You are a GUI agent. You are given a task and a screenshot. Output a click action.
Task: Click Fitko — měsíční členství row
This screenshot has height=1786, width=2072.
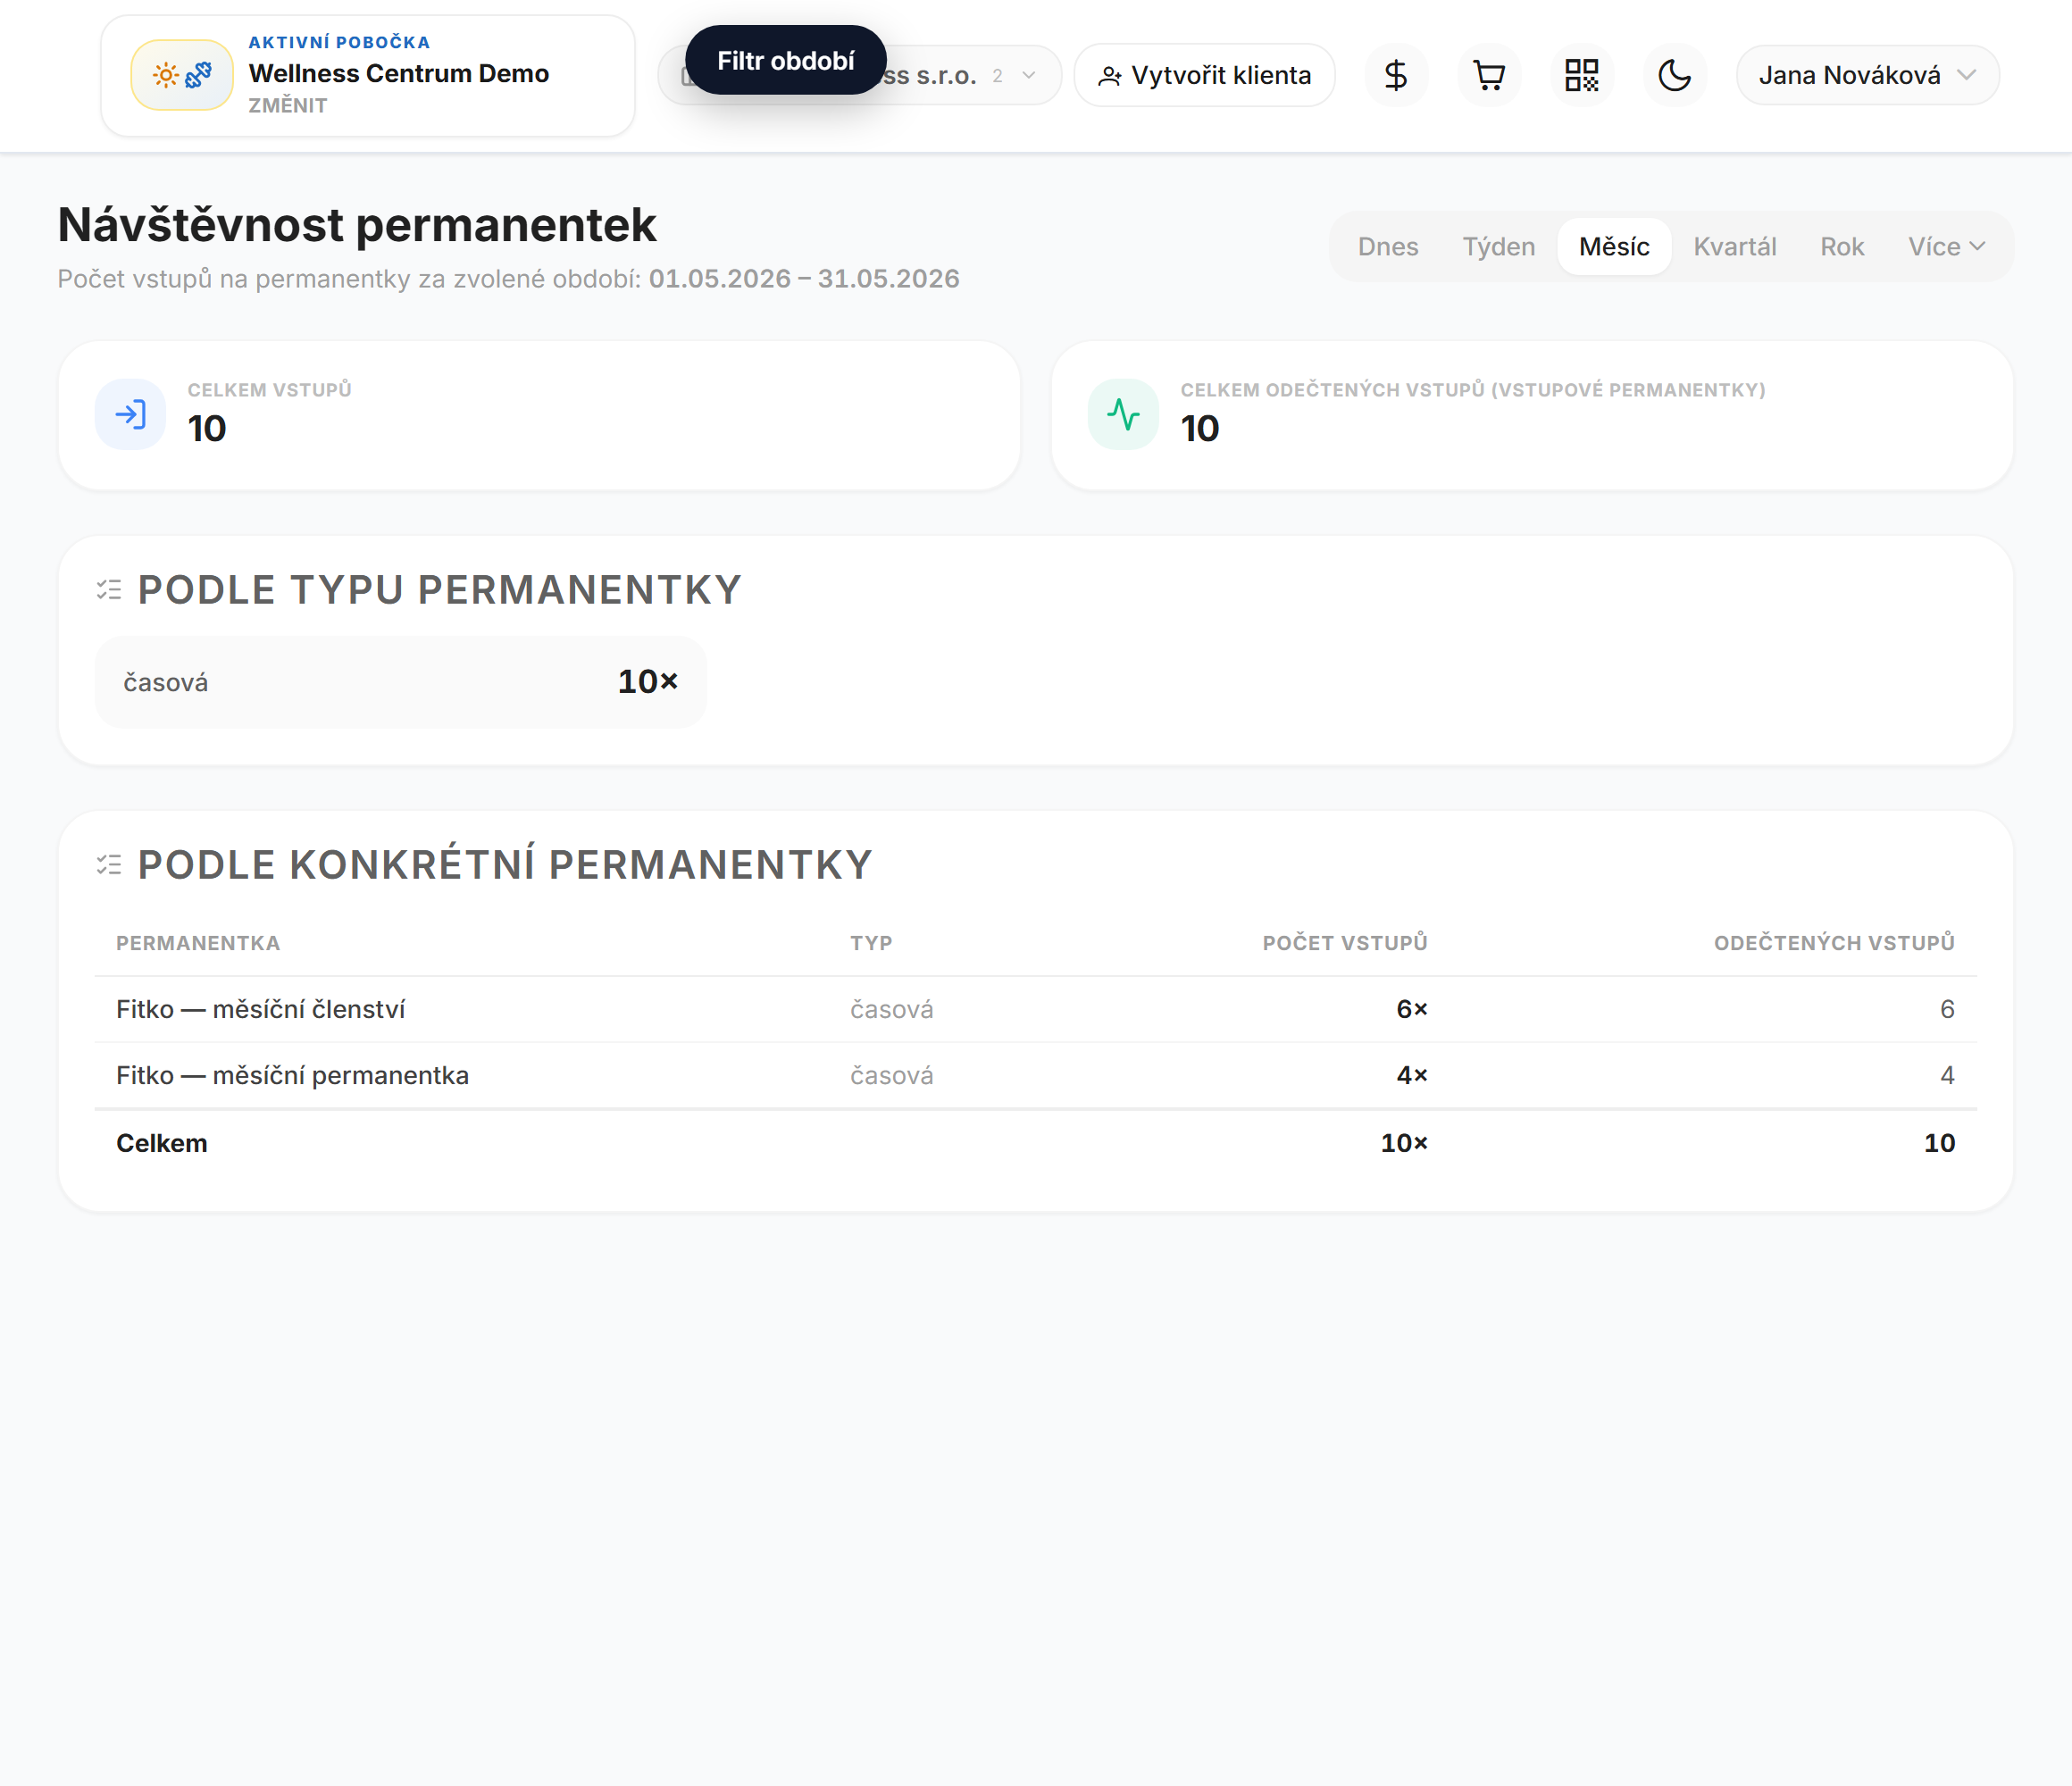coord(1035,1010)
